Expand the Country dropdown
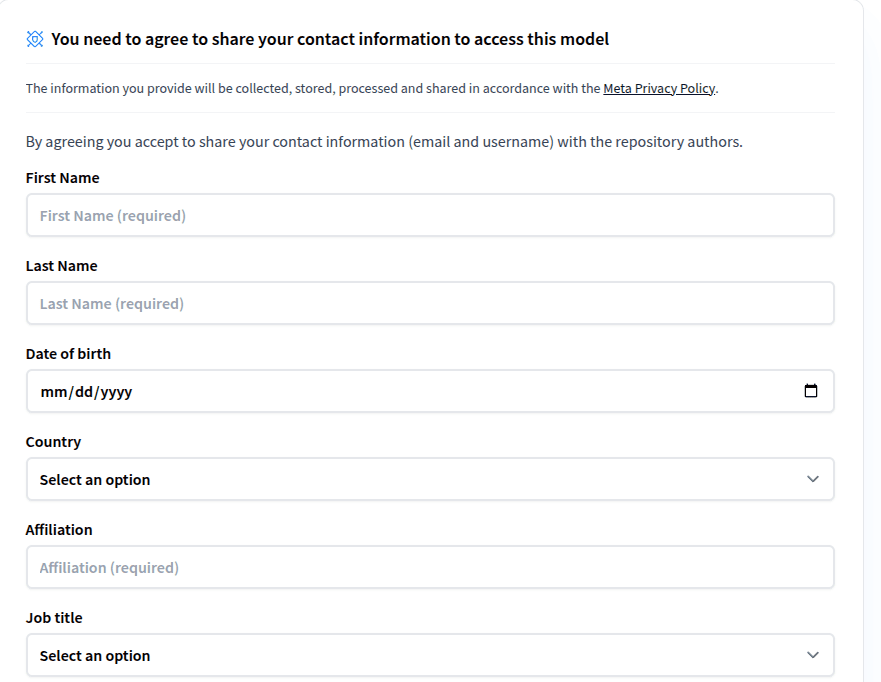Image resolution: width=881 pixels, height=682 pixels. [x=430, y=480]
